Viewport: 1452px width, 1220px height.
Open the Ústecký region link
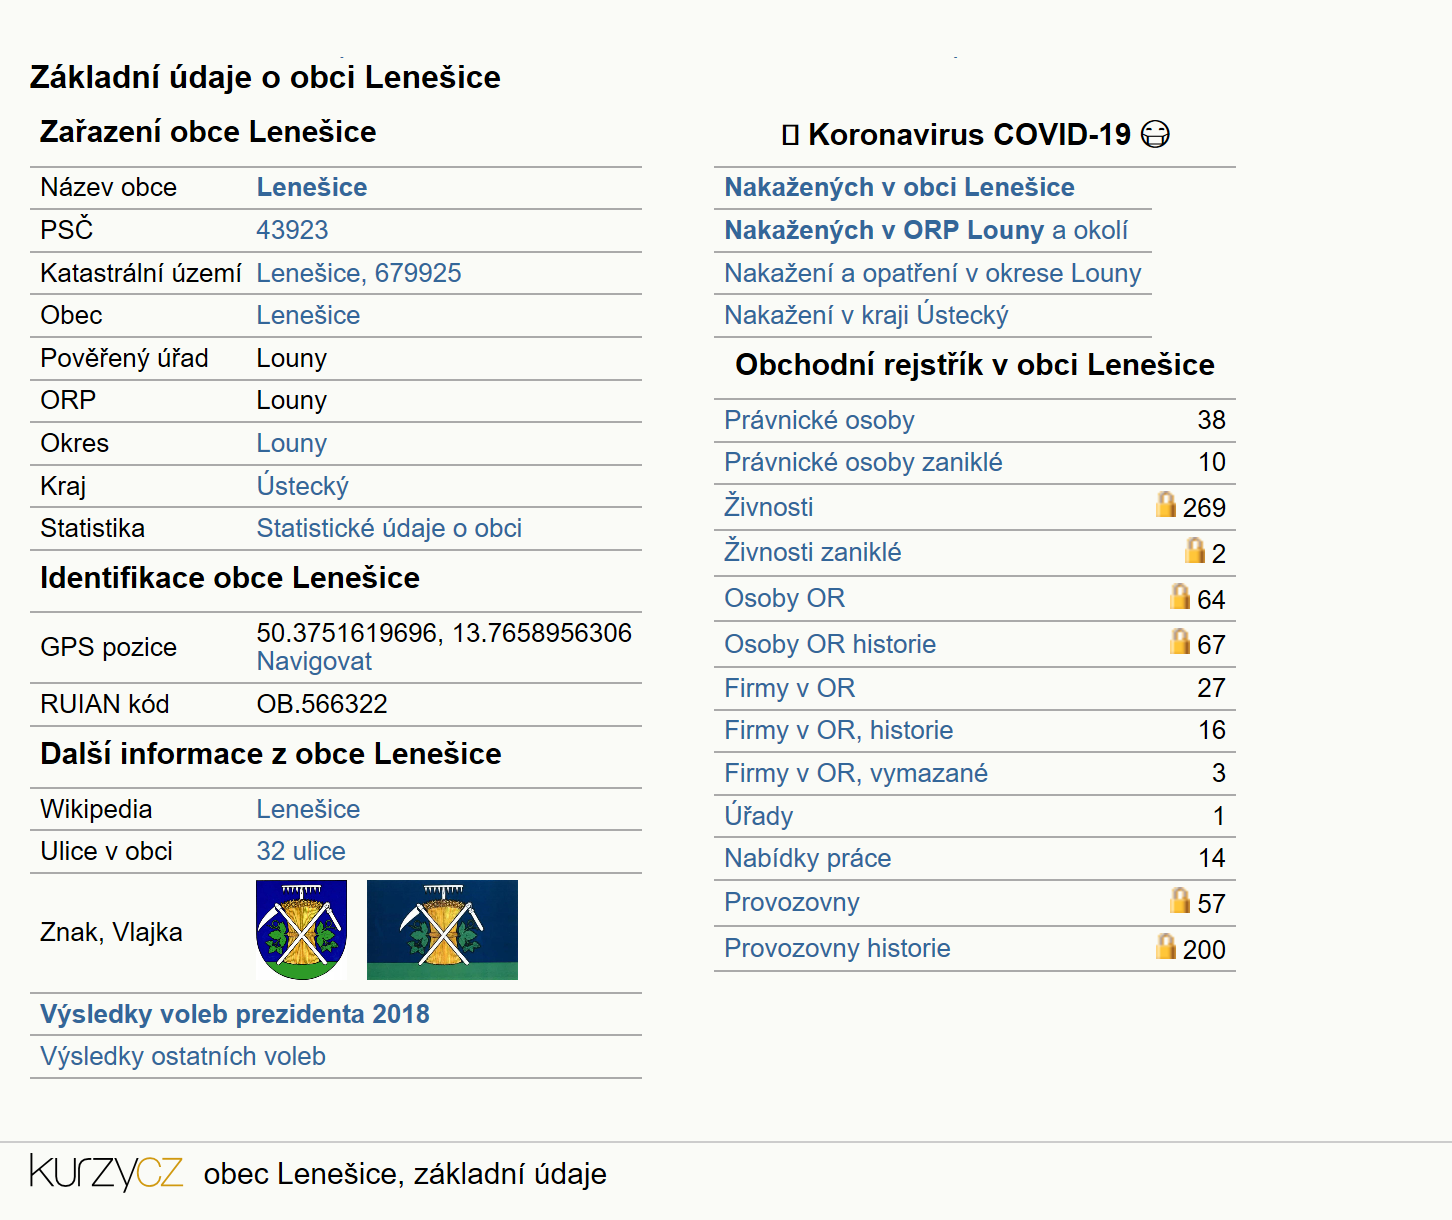pyautogui.click(x=303, y=486)
